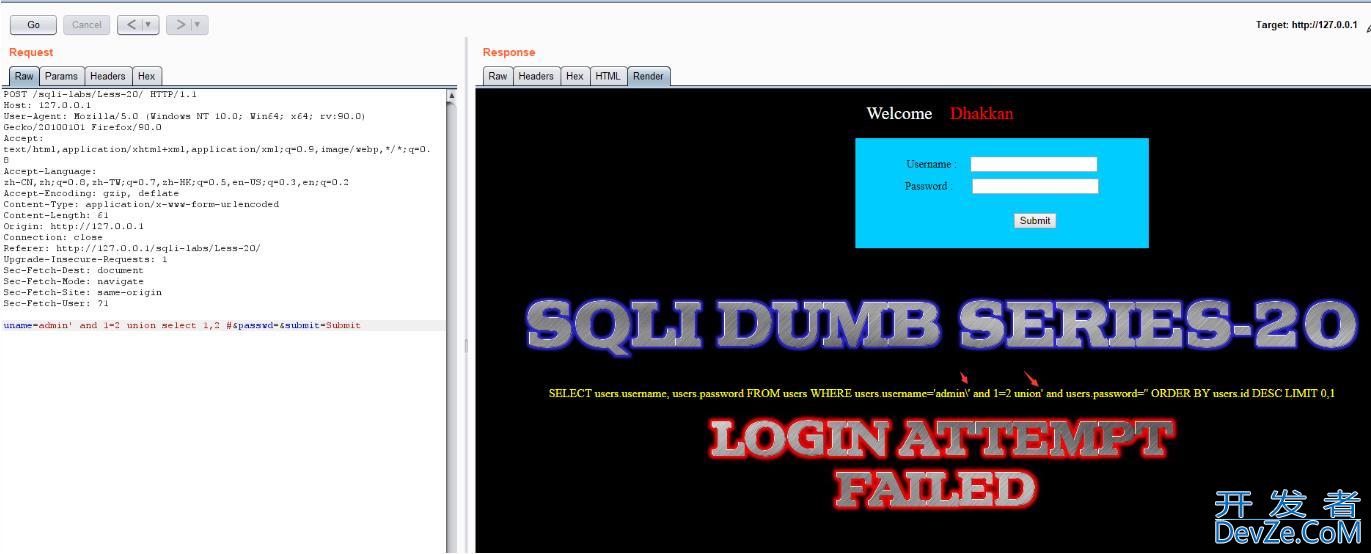Open the back history dropdown arrow

tap(149, 25)
